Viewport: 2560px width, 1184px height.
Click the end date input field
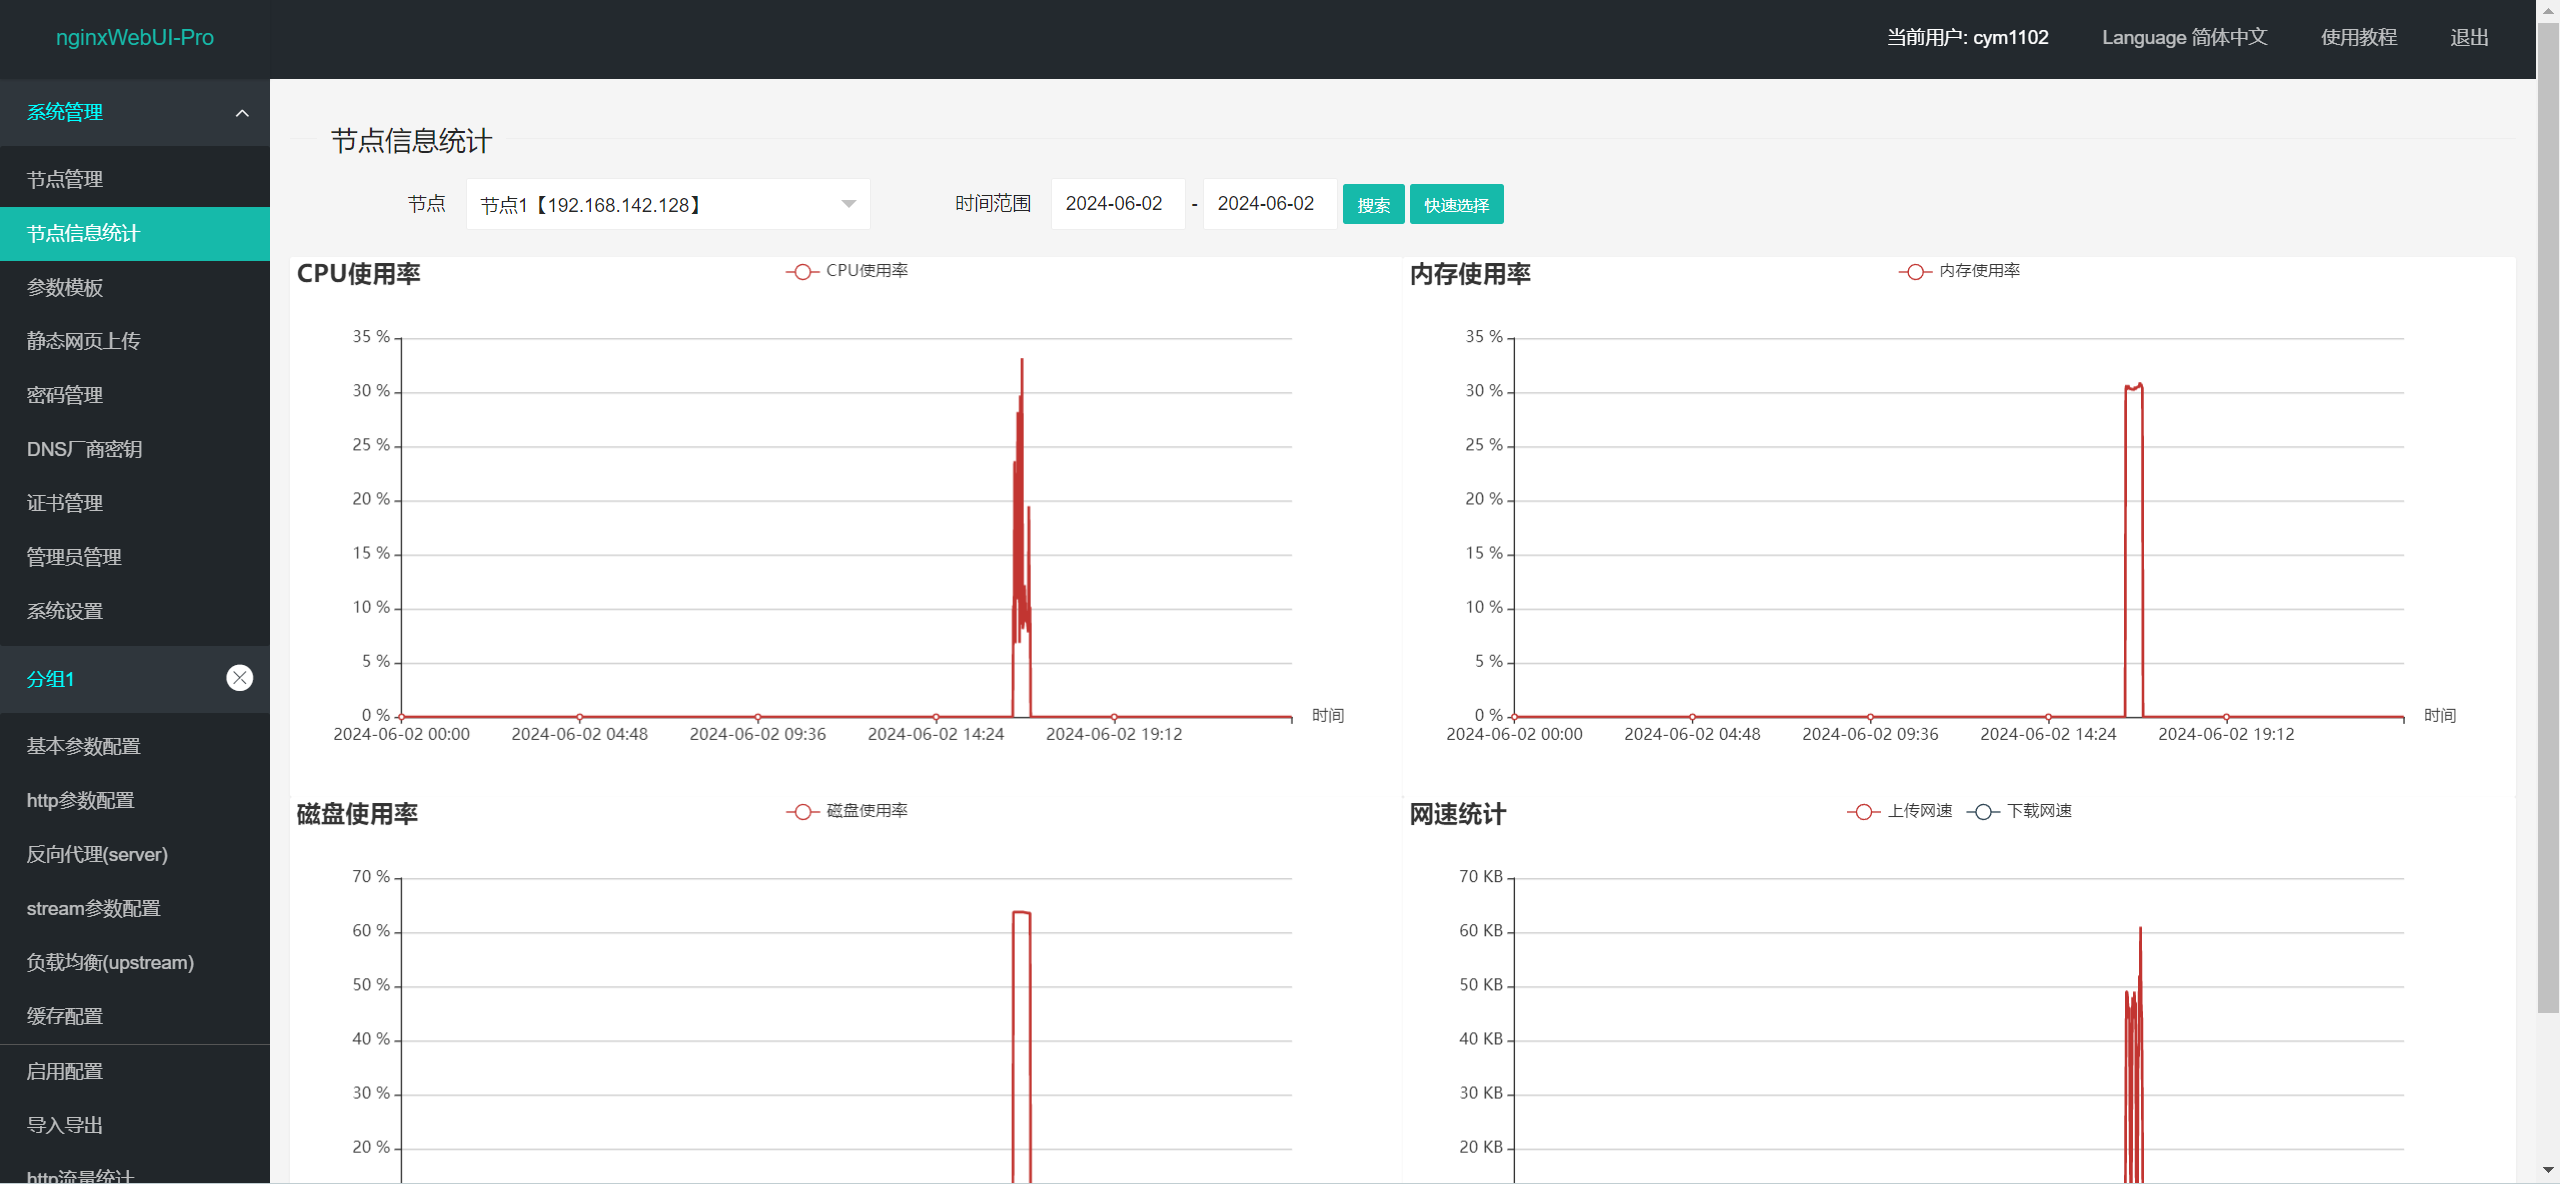(x=1270, y=204)
